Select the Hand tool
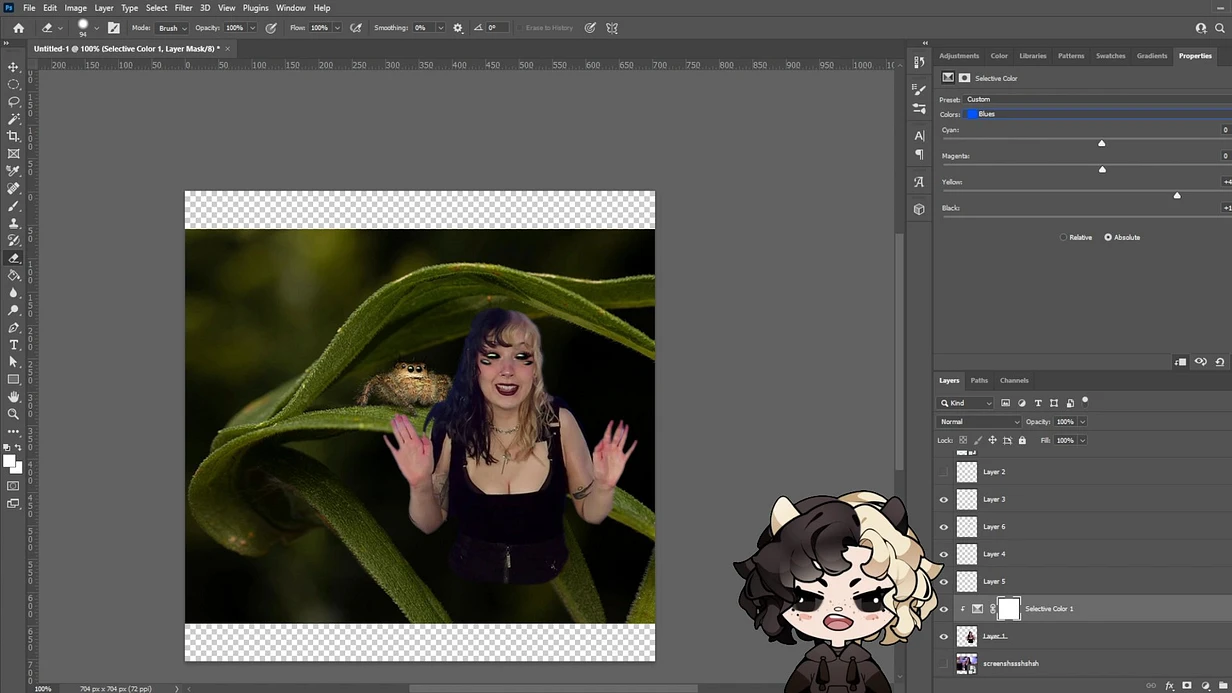Image resolution: width=1232 pixels, height=693 pixels. tap(13, 397)
